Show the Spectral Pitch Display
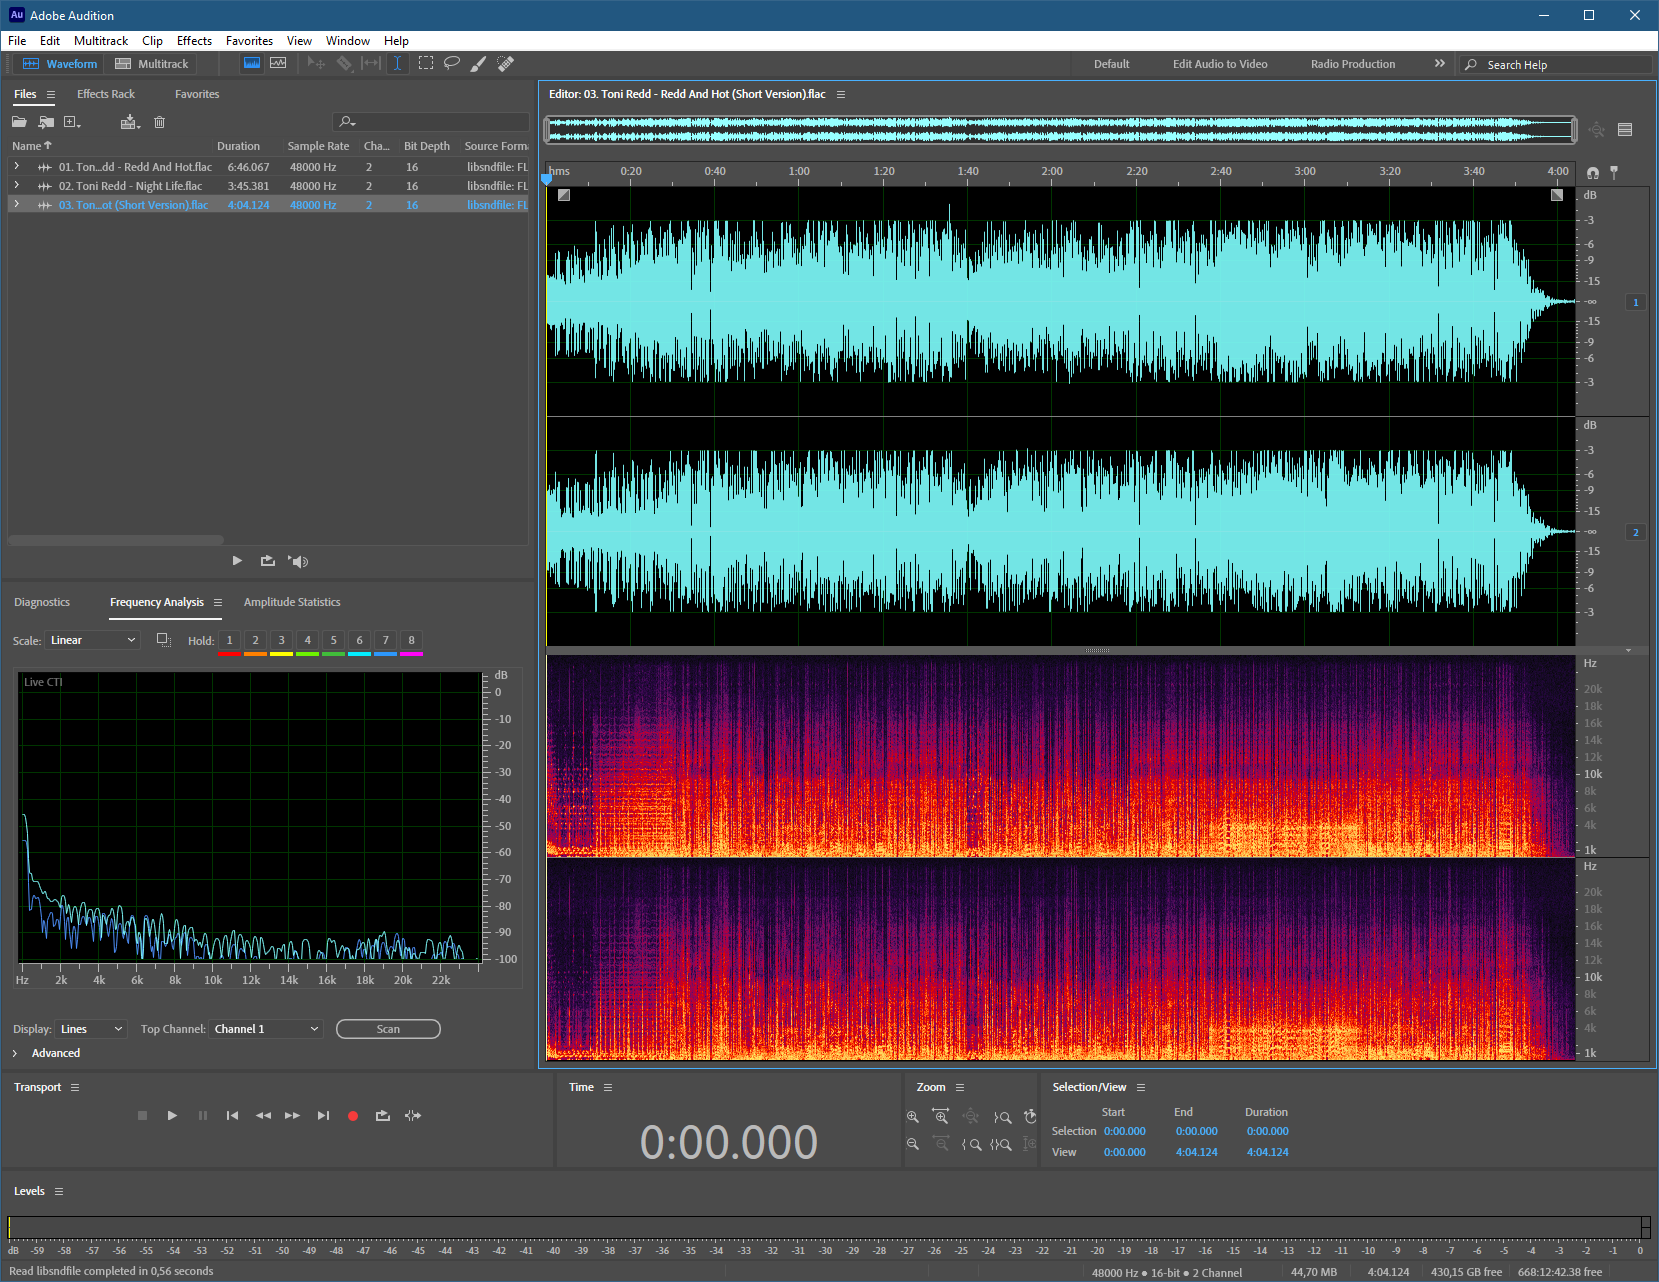 (278, 63)
